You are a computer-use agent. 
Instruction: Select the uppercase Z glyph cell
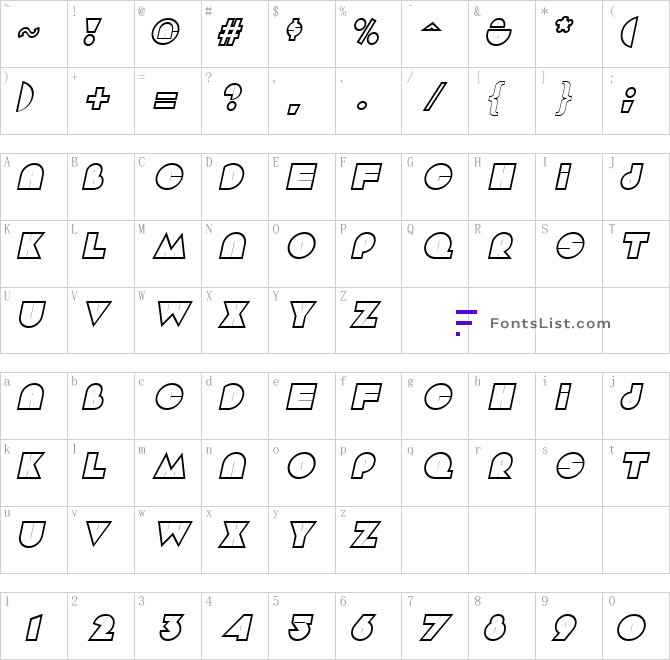[368, 320]
